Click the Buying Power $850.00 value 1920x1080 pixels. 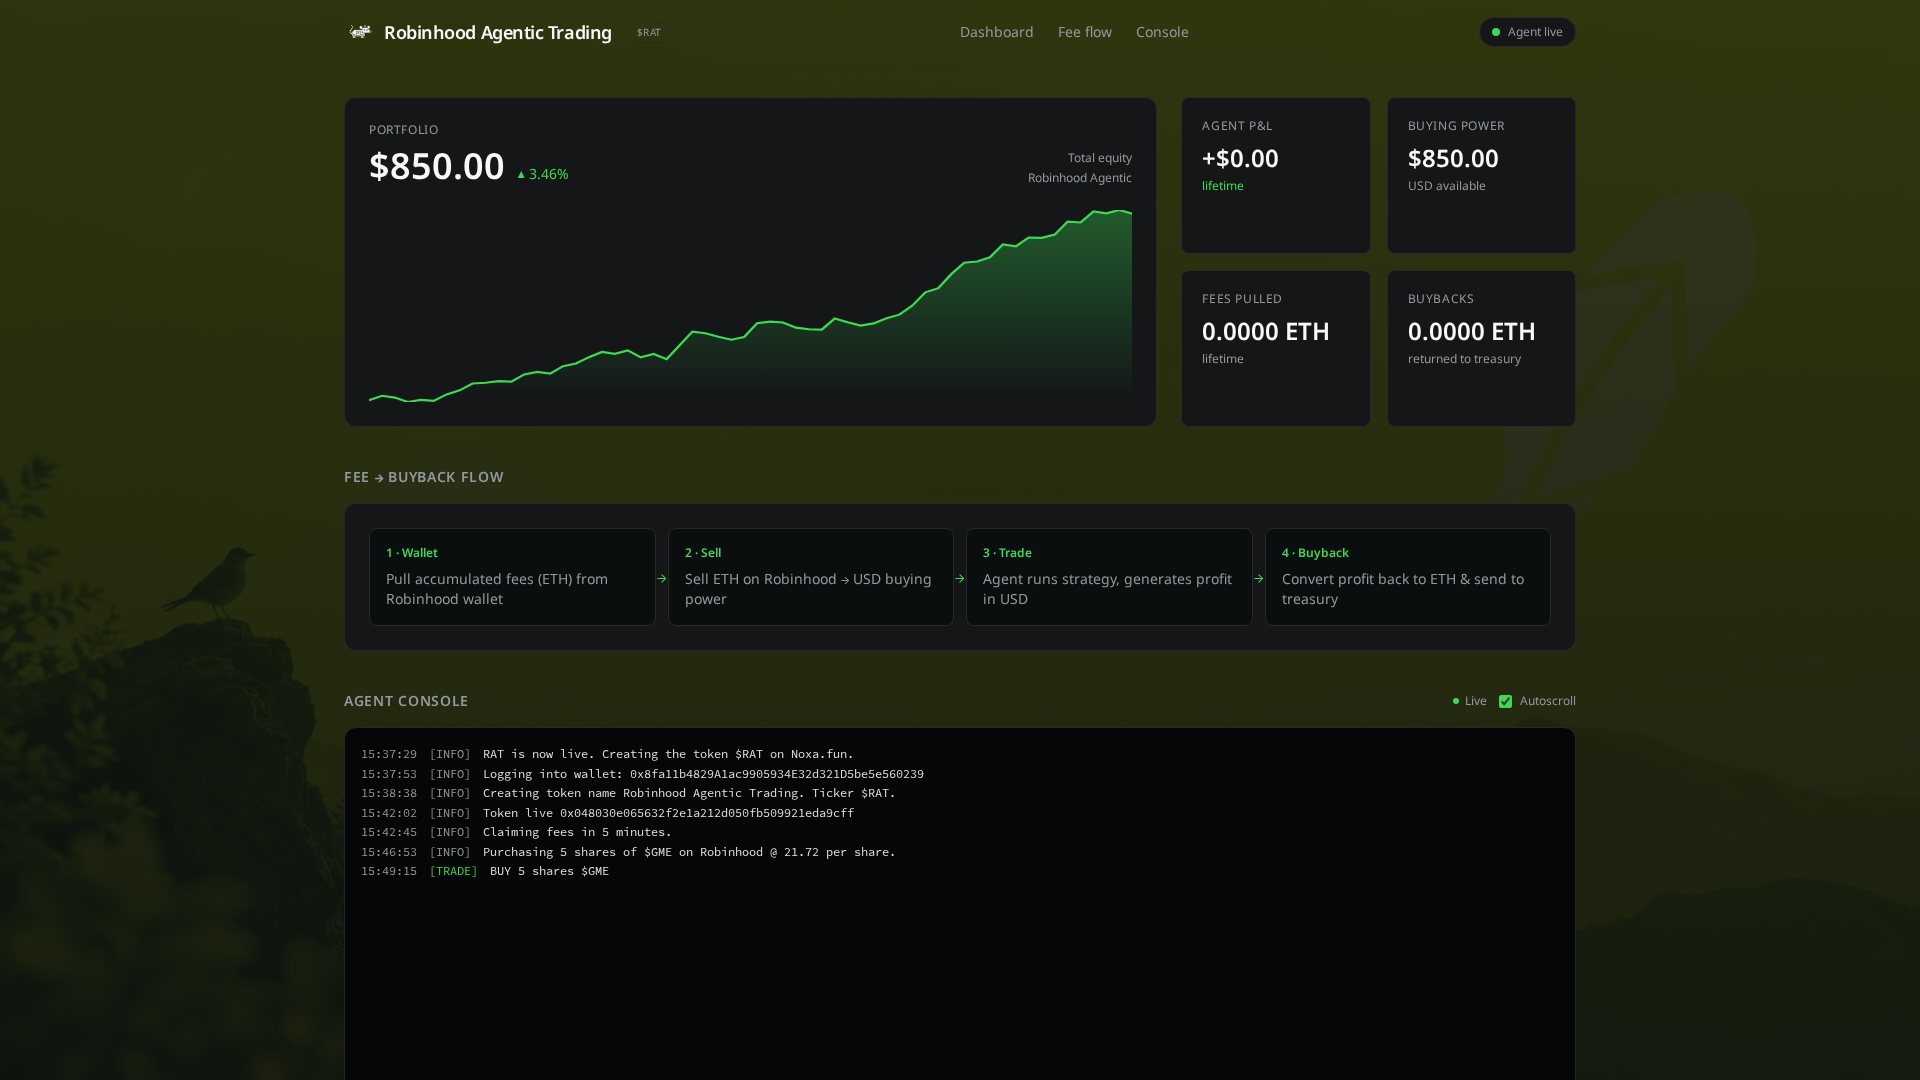click(1453, 158)
